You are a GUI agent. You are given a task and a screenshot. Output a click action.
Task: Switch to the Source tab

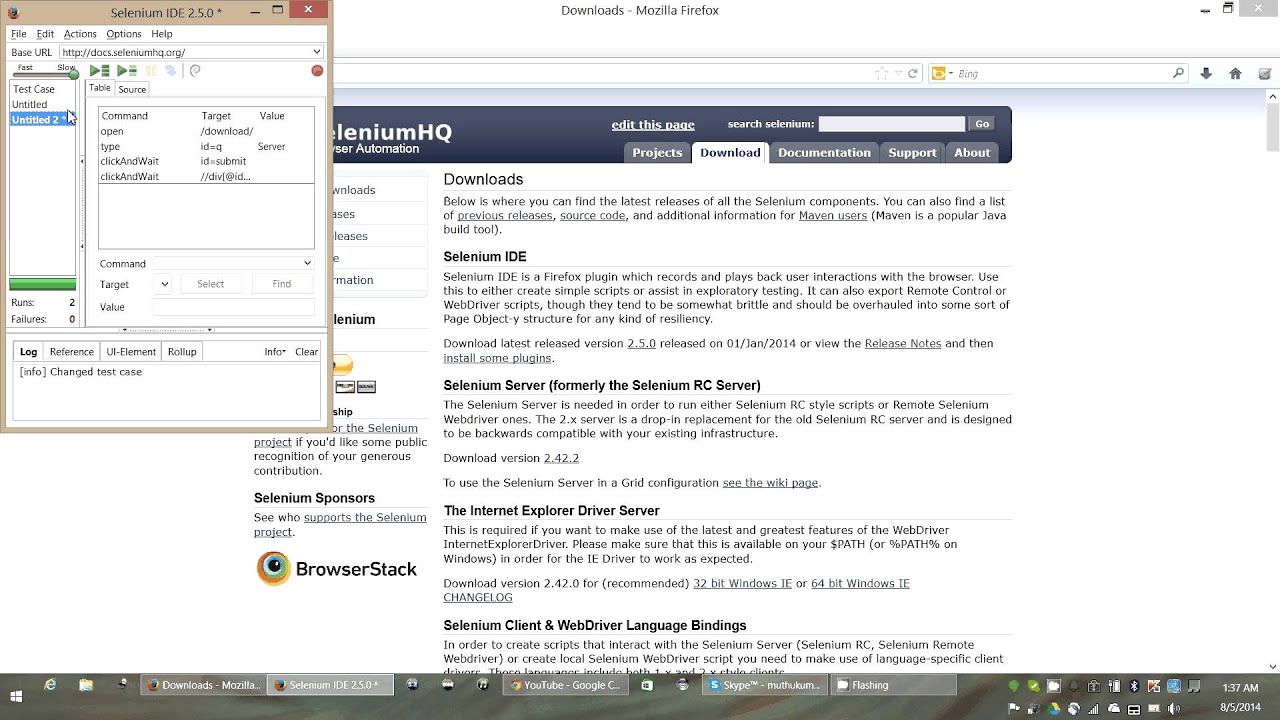coord(132,89)
